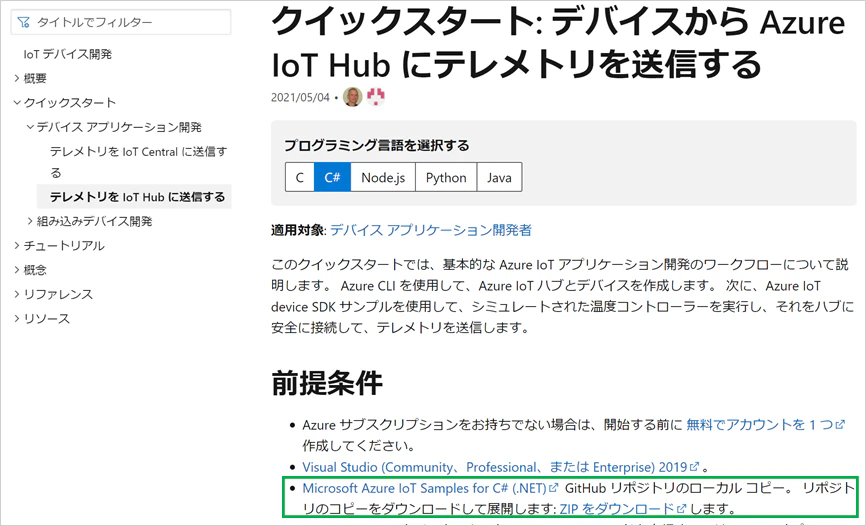866x526 pixels.
Task: Expand 組み込みデバイス開発 chevron
Action: pos(30,221)
